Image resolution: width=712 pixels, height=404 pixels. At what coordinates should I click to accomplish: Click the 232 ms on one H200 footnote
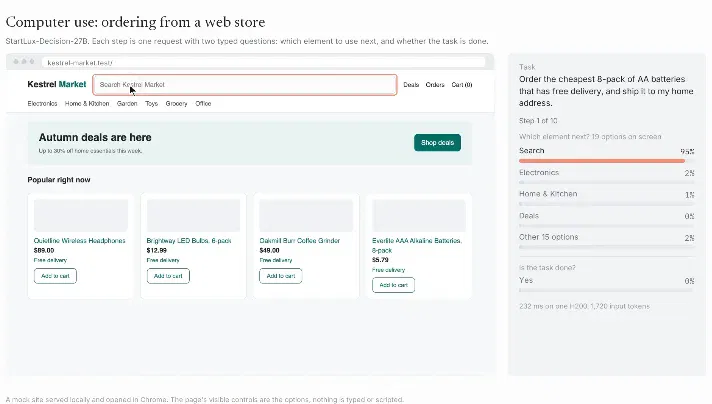click(x=584, y=306)
